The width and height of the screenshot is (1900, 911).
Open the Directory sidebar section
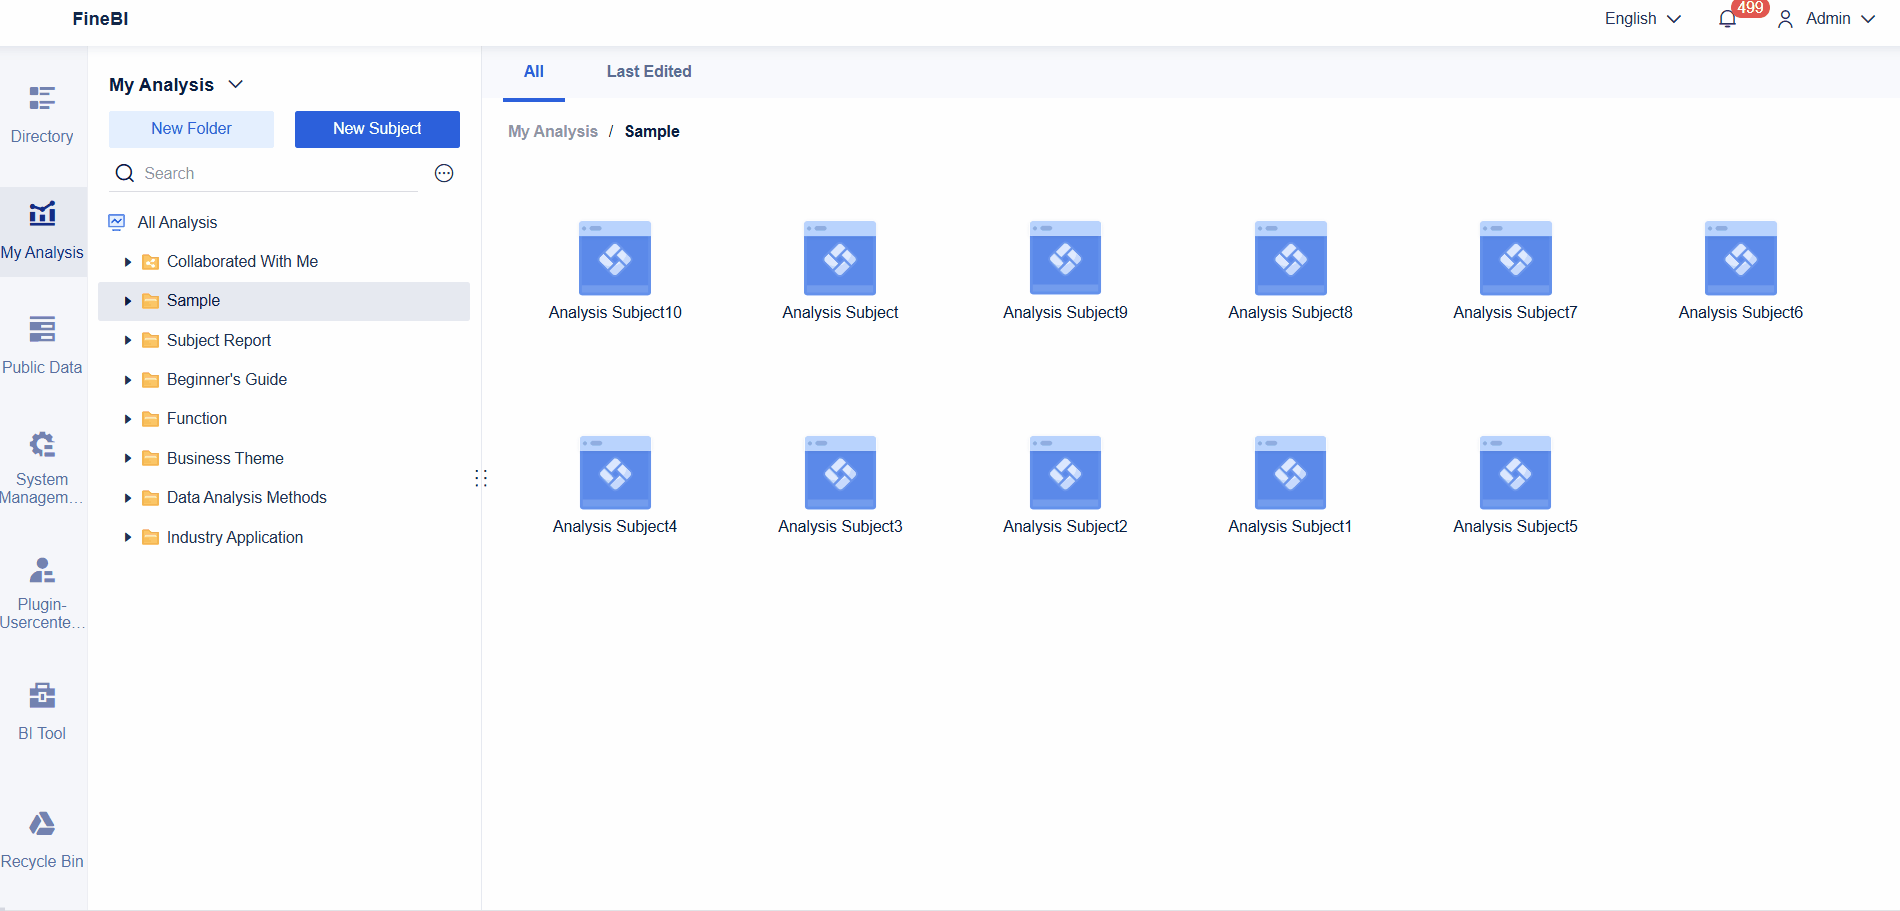(42, 115)
